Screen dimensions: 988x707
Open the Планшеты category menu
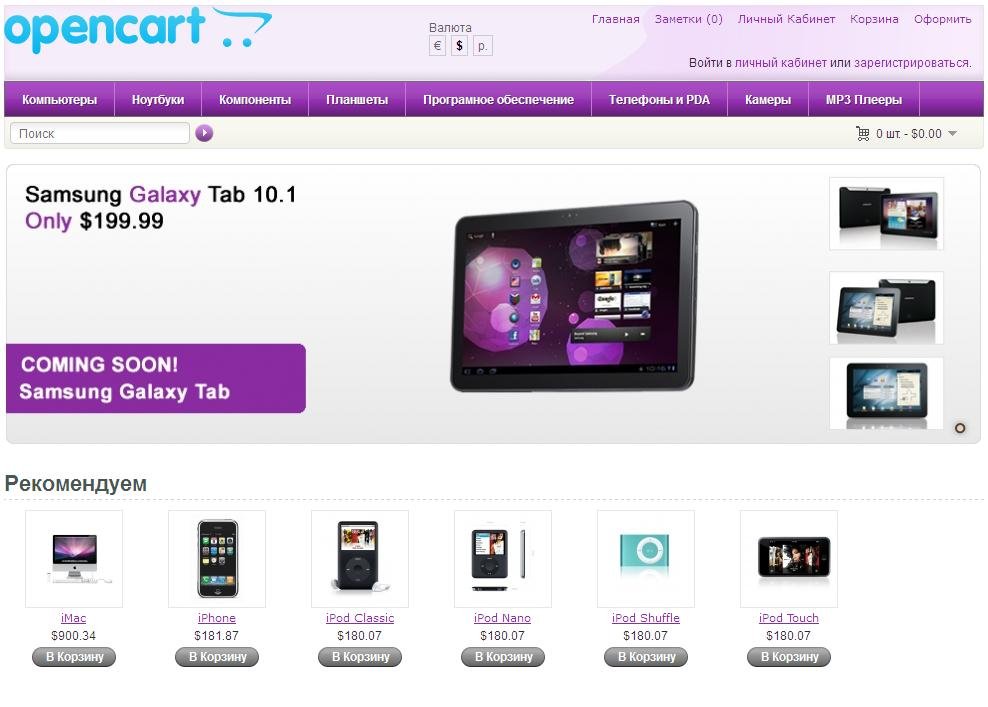tap(357, 100)
